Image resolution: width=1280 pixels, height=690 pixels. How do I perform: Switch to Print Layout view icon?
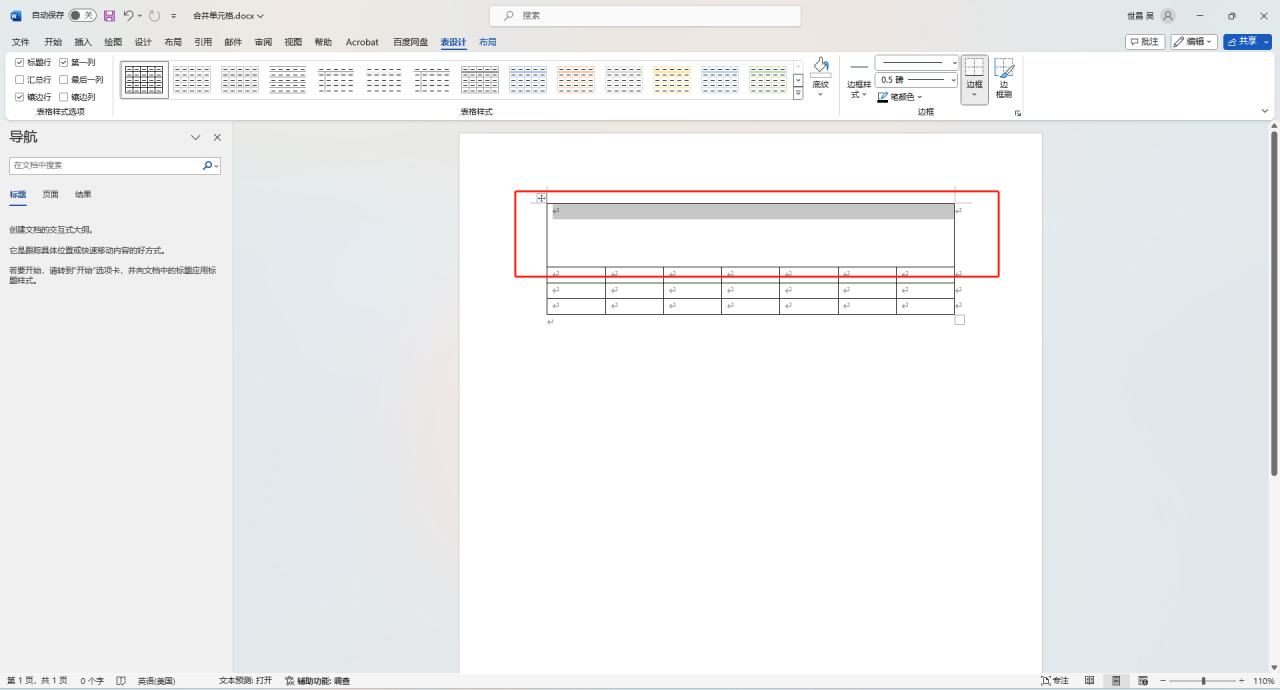[1116, 681]
